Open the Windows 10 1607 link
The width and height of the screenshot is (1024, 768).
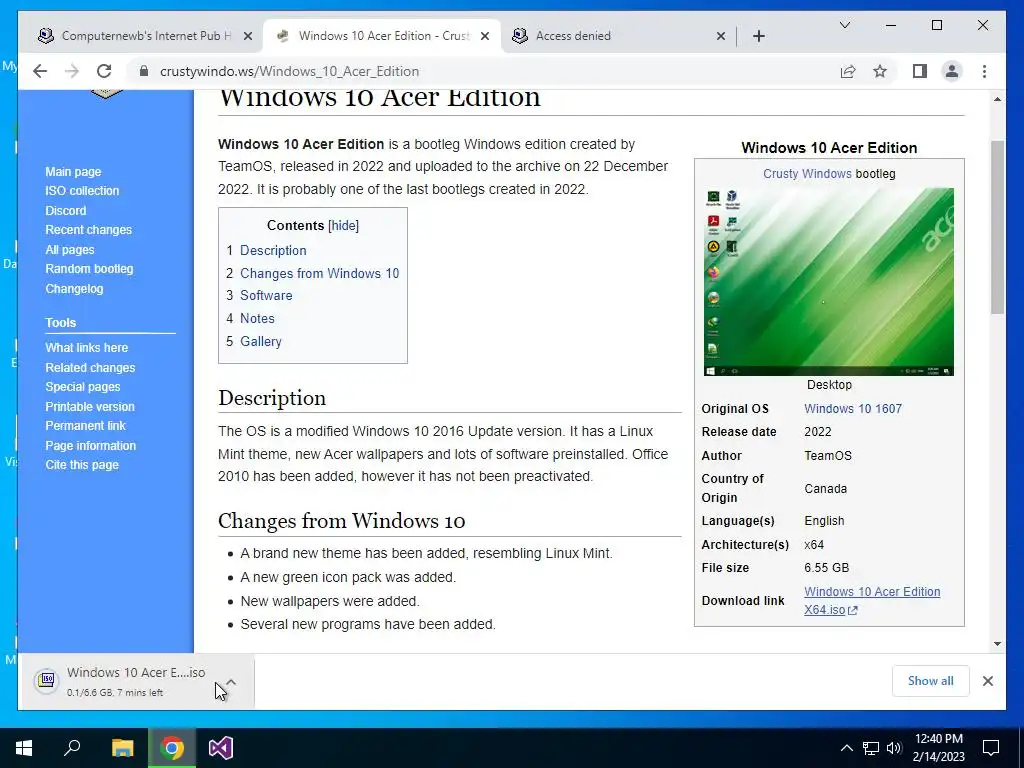coord(853,409)
